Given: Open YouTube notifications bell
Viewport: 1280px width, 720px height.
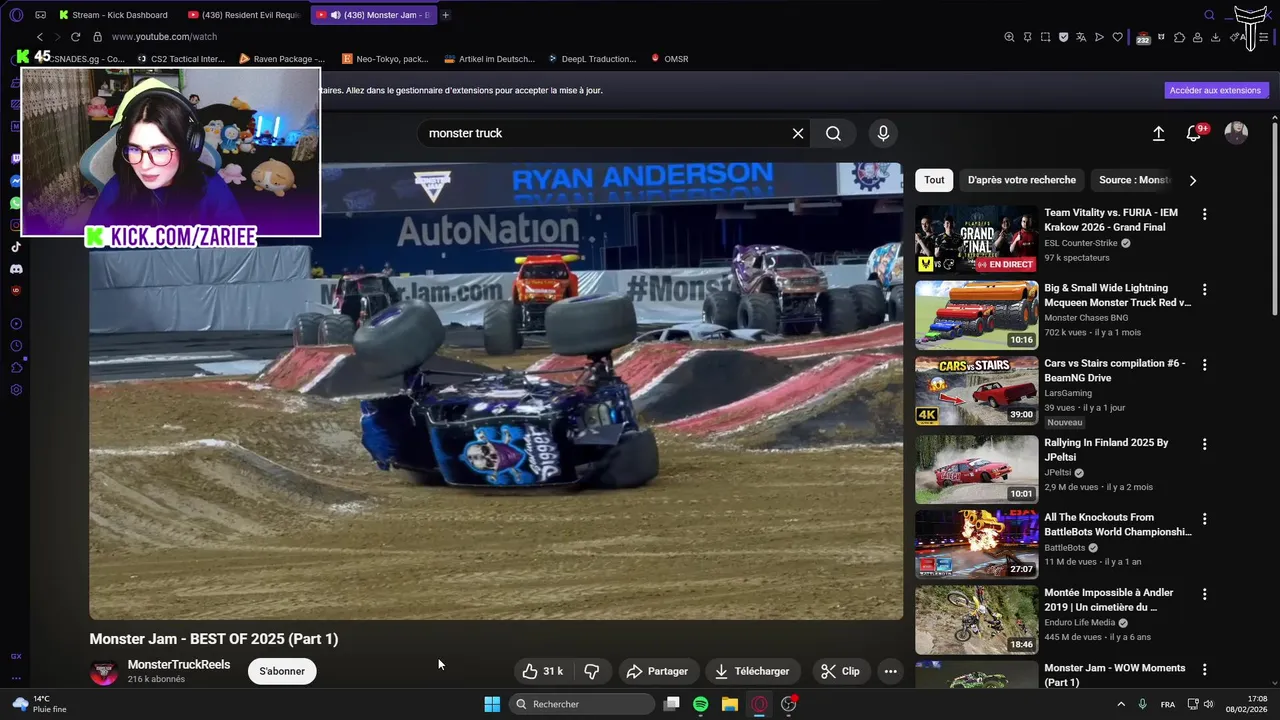Looking at the screenshot, I should tap(1195, 133).
